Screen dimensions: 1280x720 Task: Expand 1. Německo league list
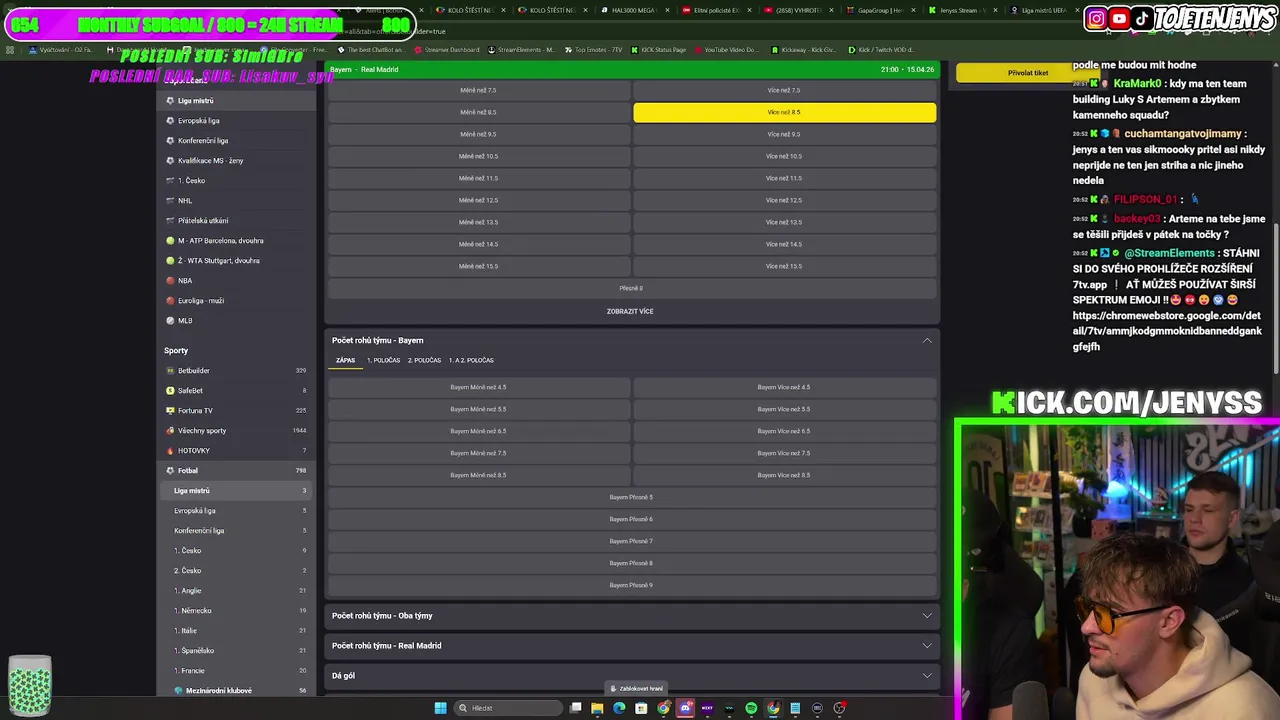click(237, 611)
